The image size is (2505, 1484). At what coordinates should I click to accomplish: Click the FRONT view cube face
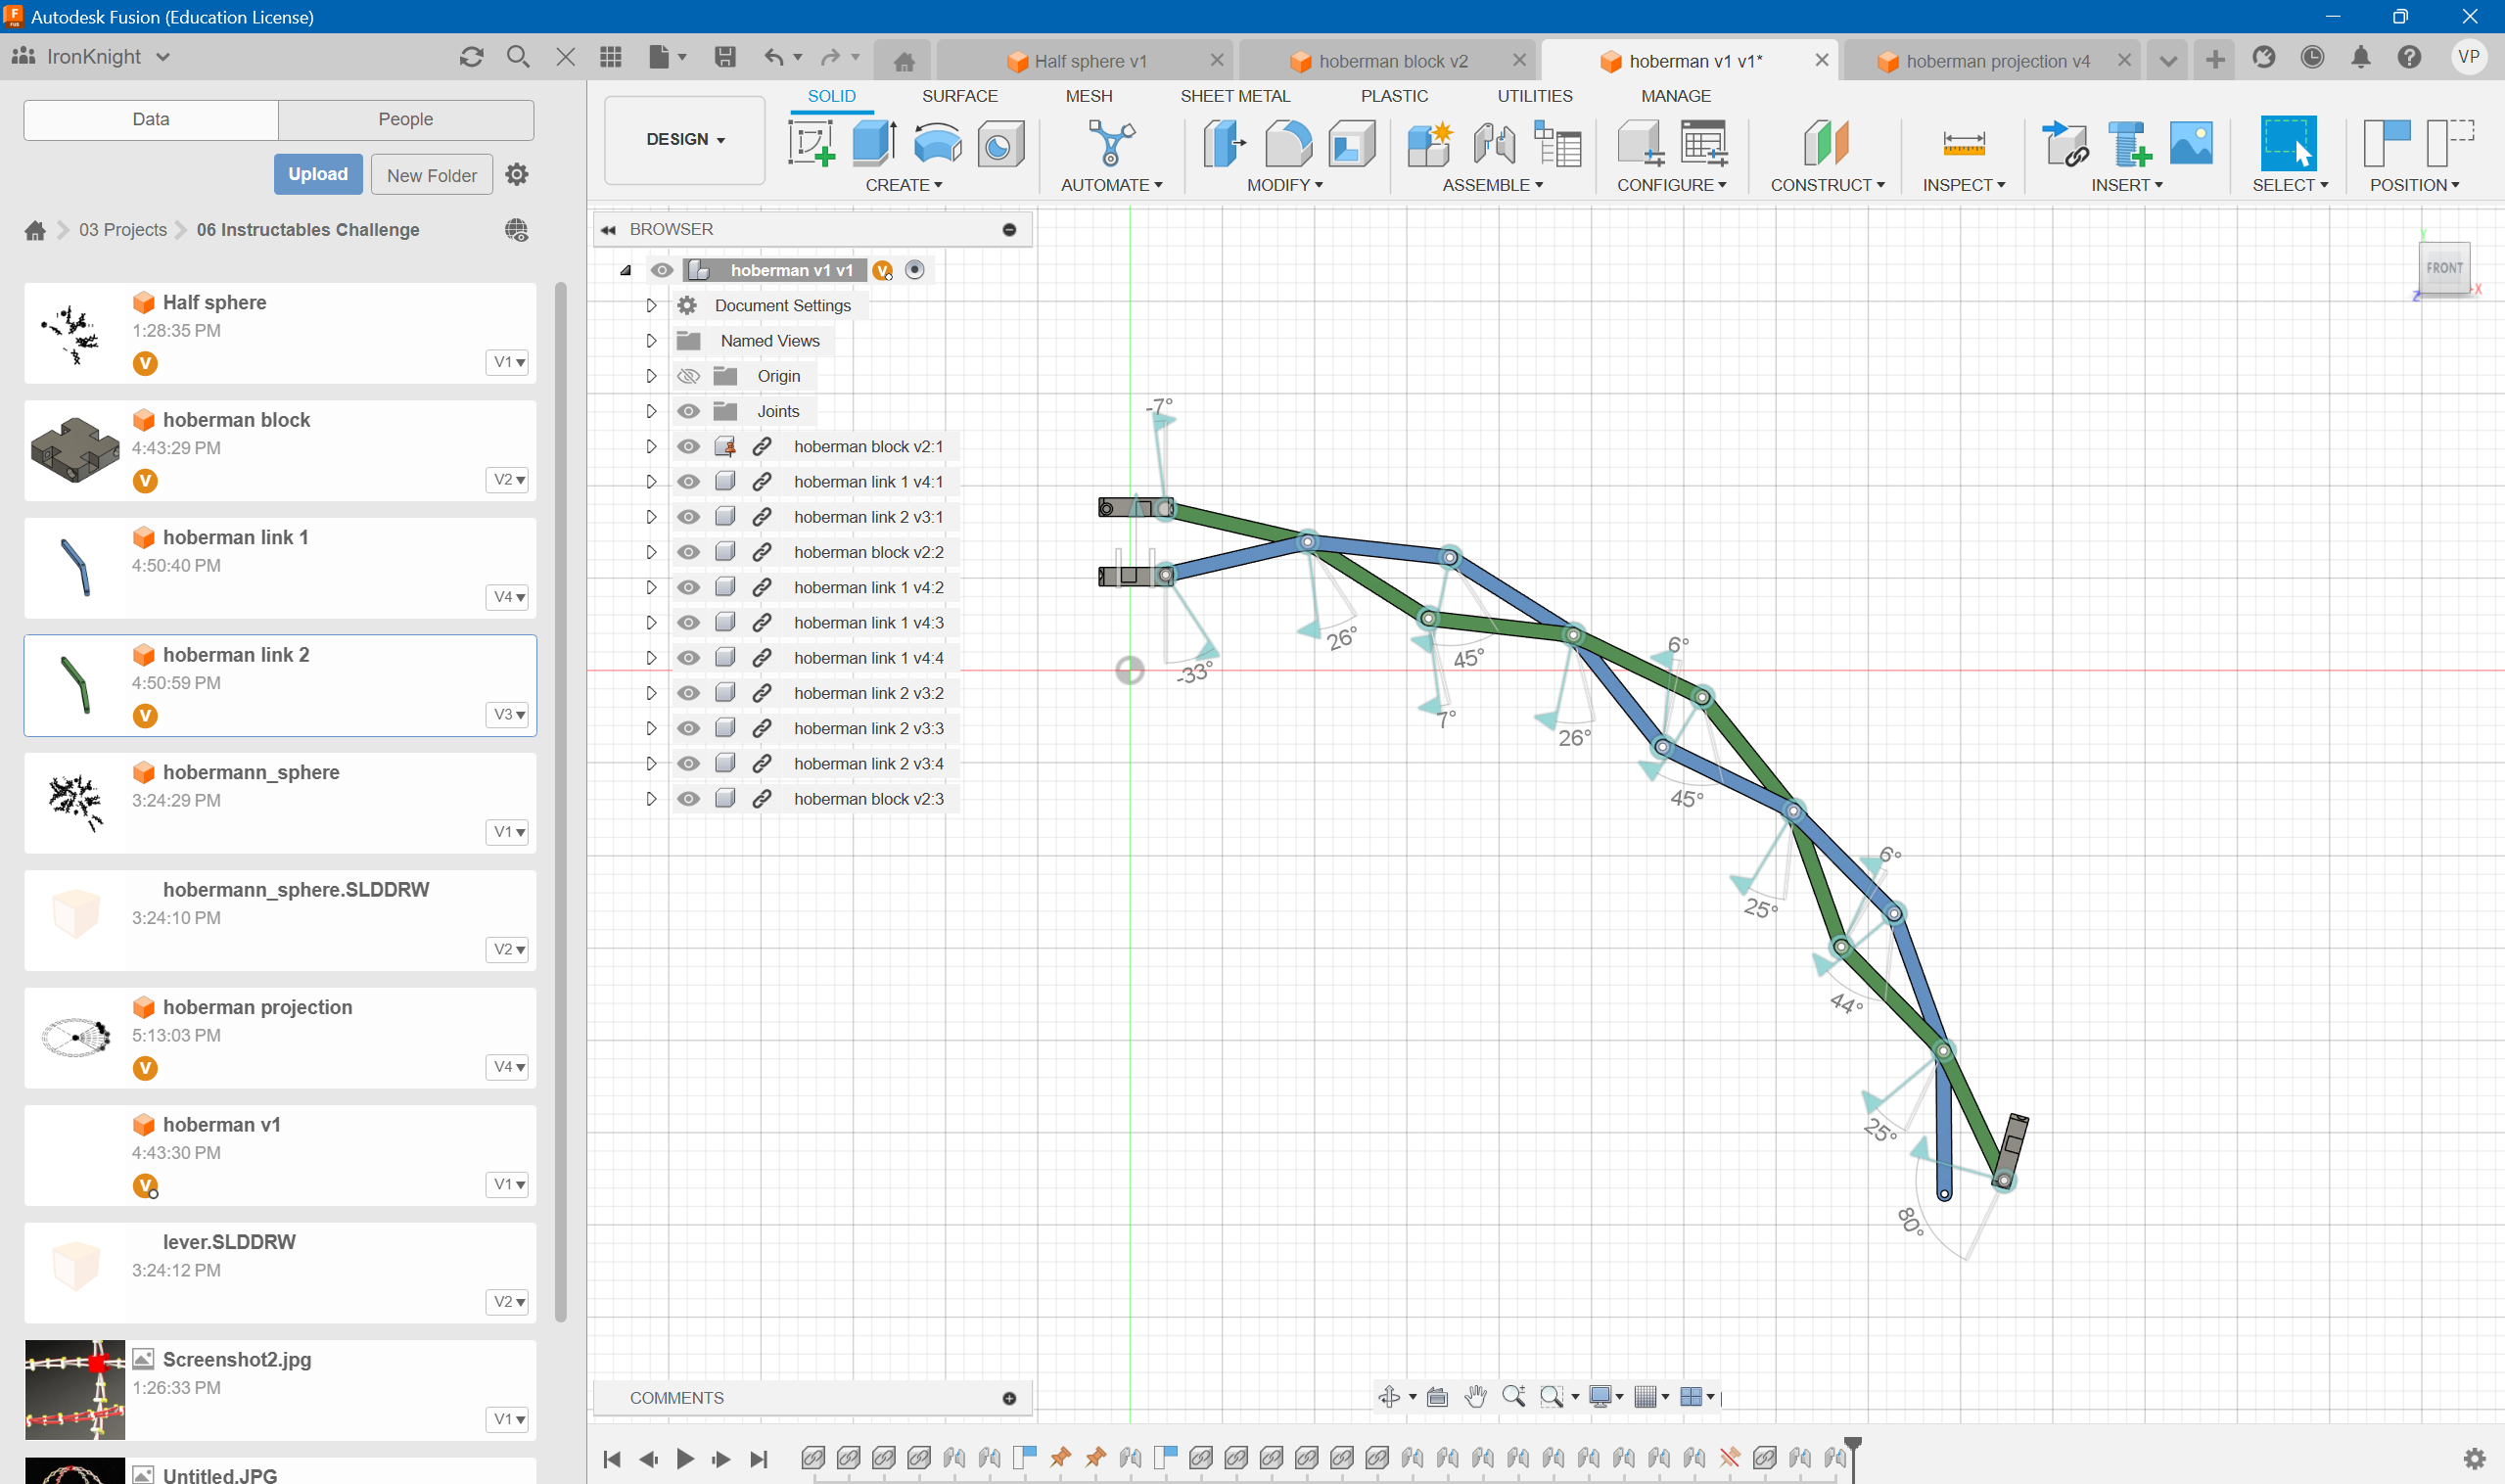tap(2444, 268)
